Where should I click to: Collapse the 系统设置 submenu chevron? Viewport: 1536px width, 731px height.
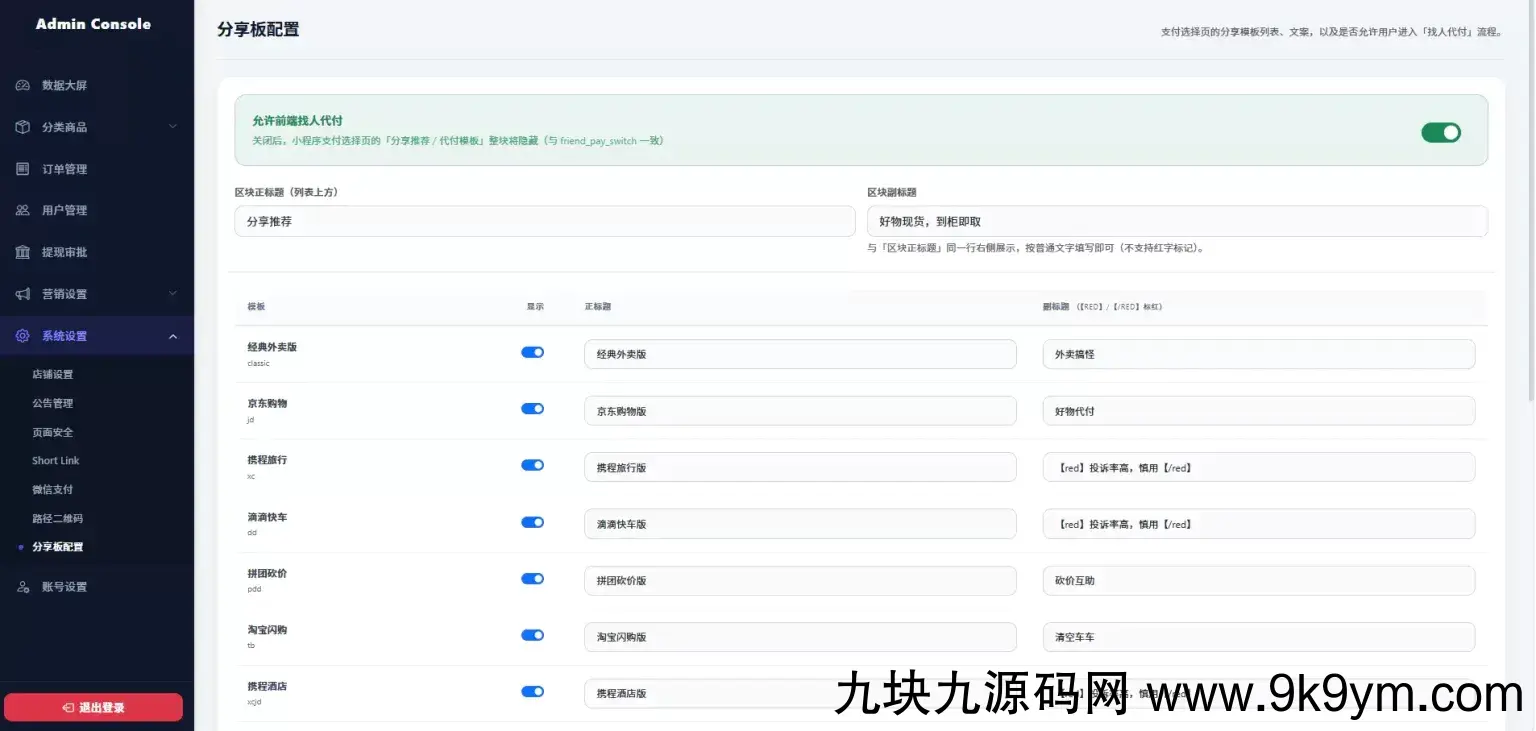tap(173, 336)
